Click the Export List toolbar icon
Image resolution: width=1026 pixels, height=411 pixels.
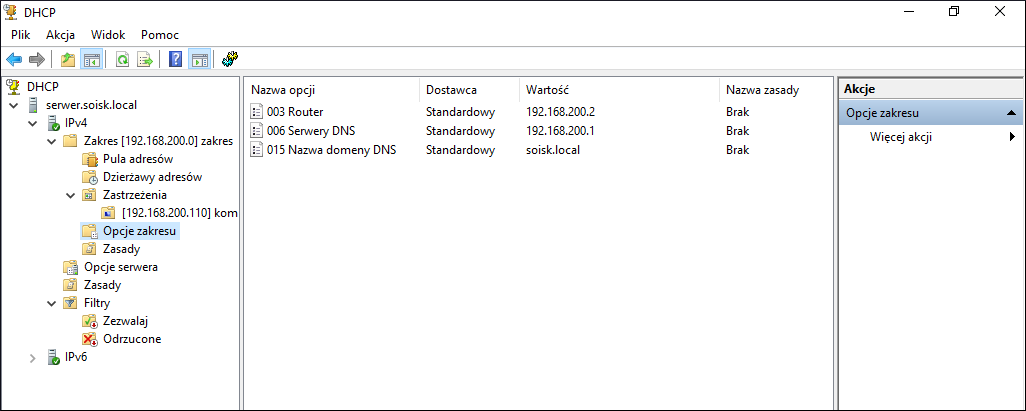145,60
